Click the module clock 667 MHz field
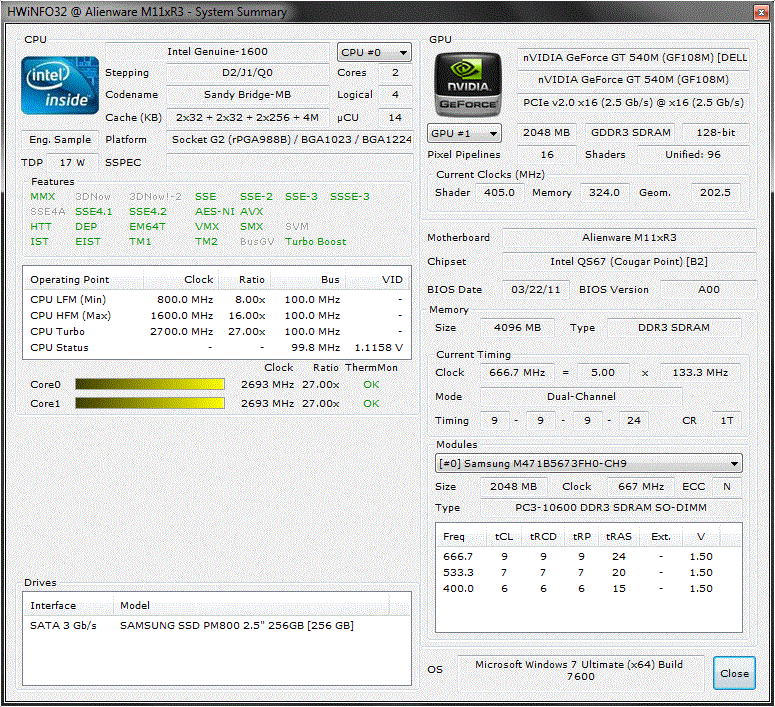The width and height of the screenshot is (775, 707). [641, 486]
